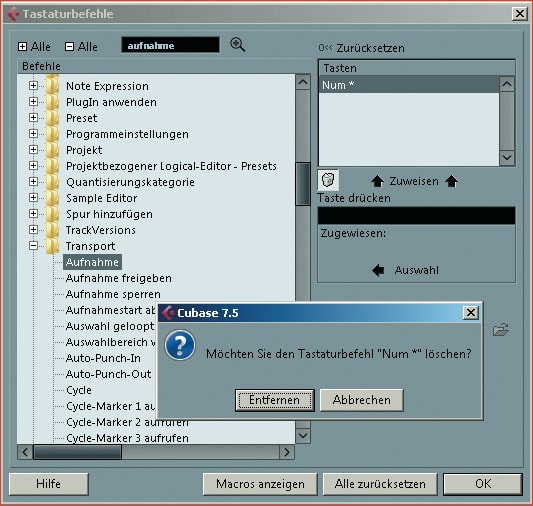533x506 pixels.
Task: Click horizontal scrollbar left arrow
Action: pos(25,452)
